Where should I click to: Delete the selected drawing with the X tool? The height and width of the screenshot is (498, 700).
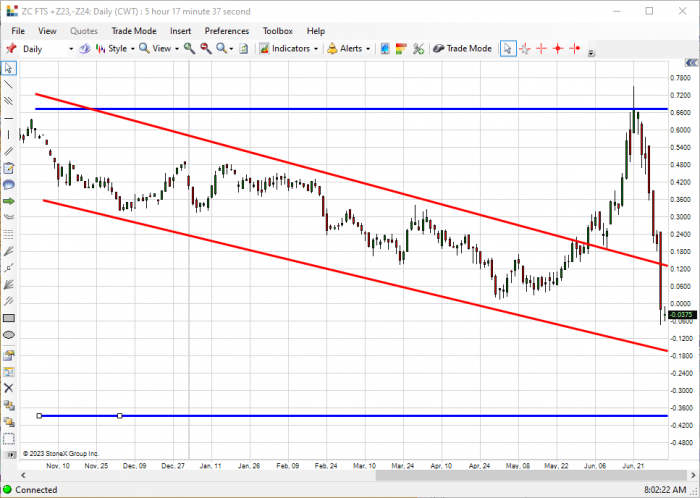click(8, 388)
